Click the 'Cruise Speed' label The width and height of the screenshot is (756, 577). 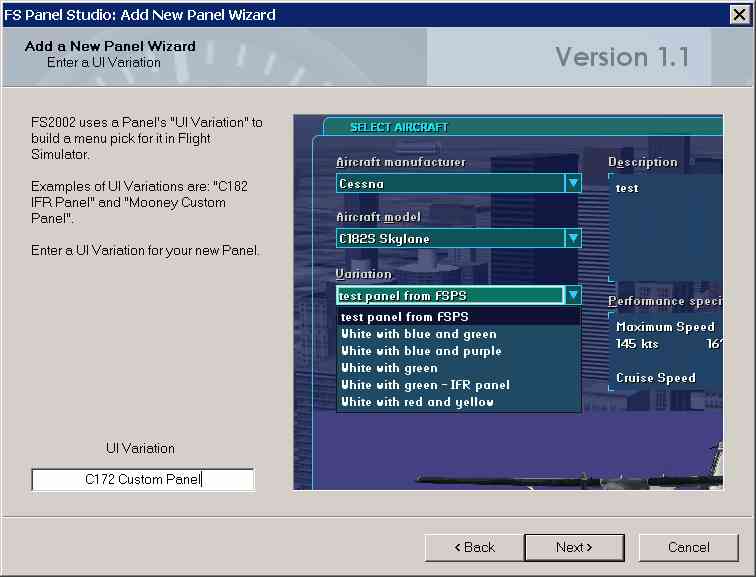pos(656,377)
